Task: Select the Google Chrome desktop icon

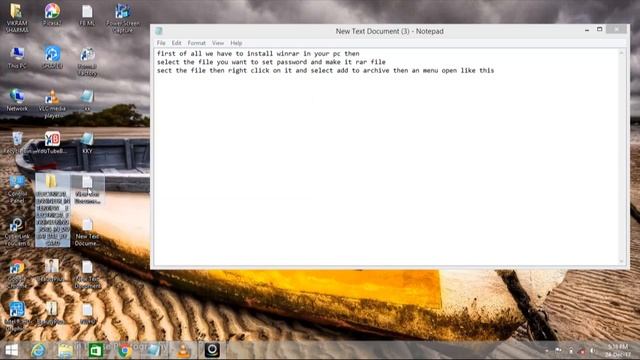Action: (x=17, y=274)
